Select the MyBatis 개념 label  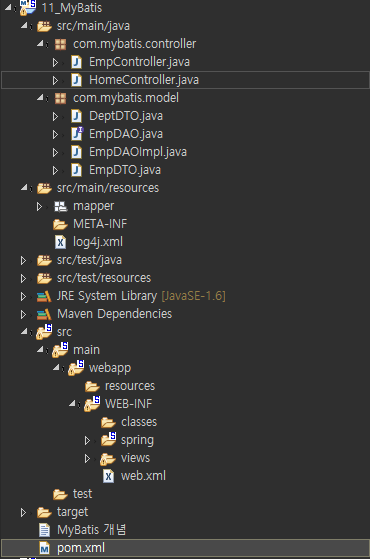(92, 530)
